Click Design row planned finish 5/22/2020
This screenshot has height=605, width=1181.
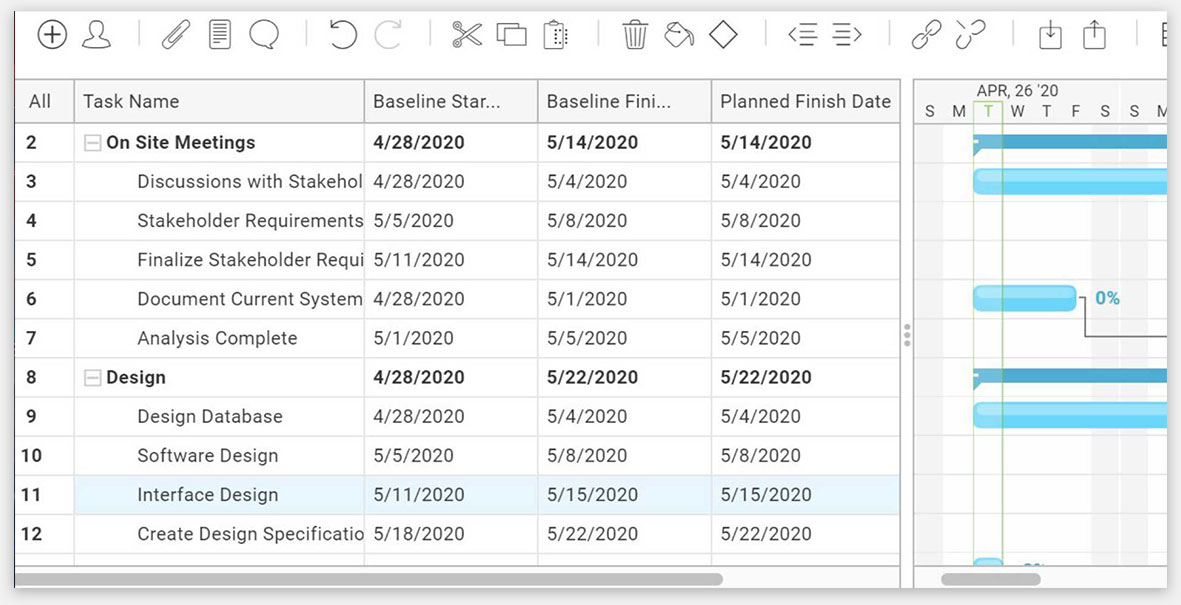click(x=766, y=377)
